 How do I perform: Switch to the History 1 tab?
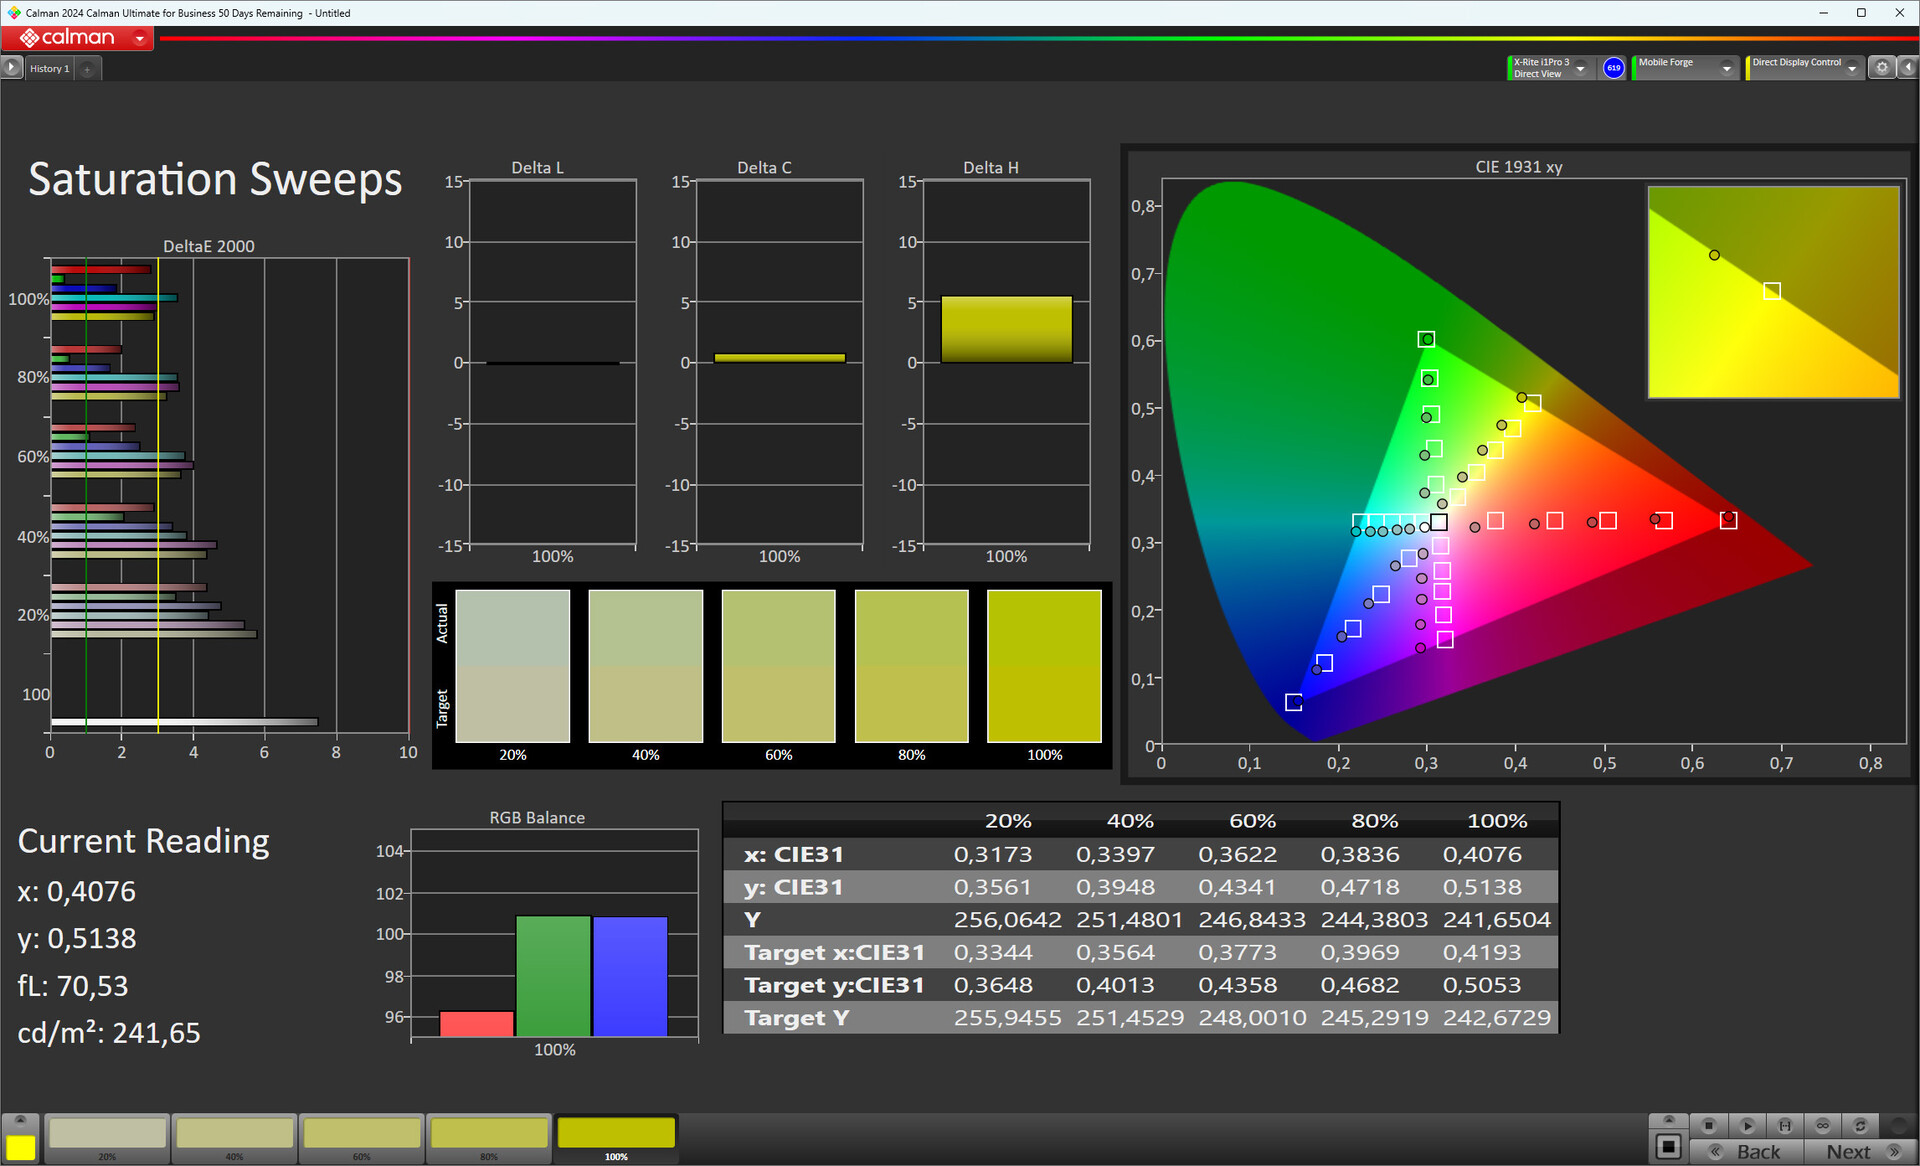[x=49, y=69]
